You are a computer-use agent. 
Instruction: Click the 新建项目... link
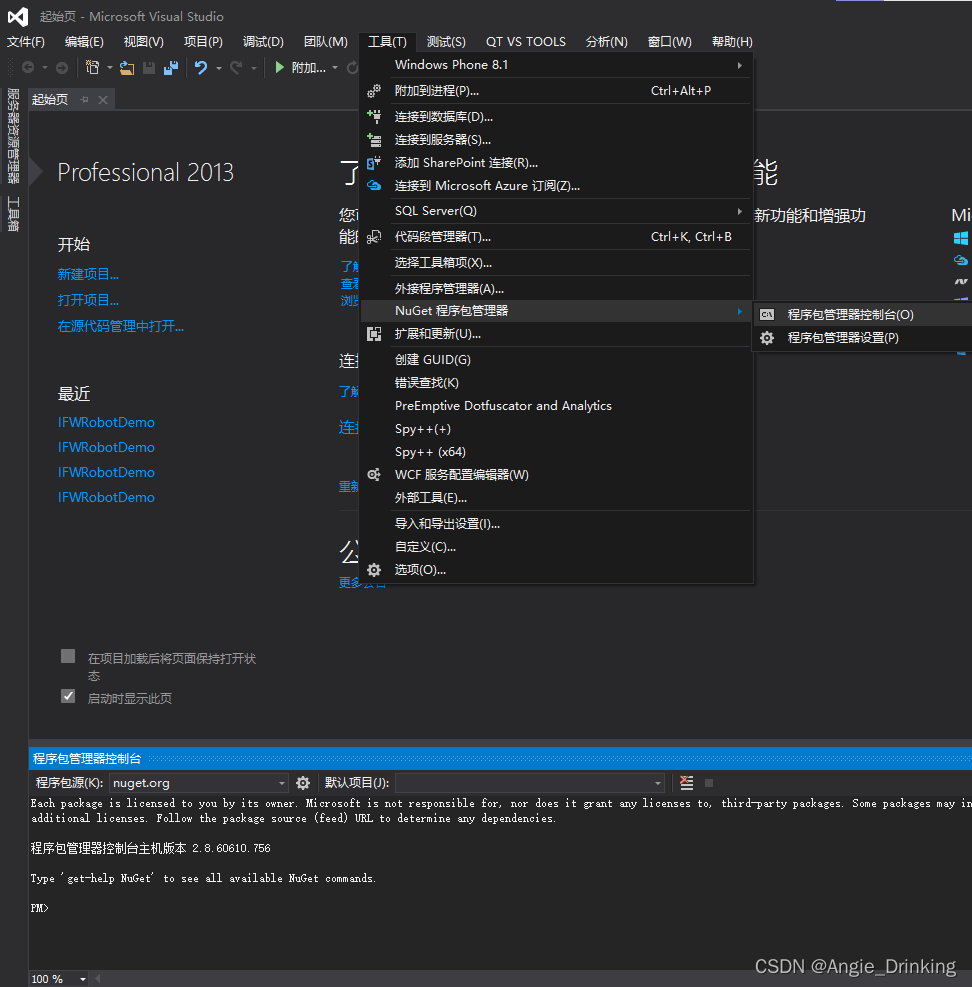[x=88, y=274]
